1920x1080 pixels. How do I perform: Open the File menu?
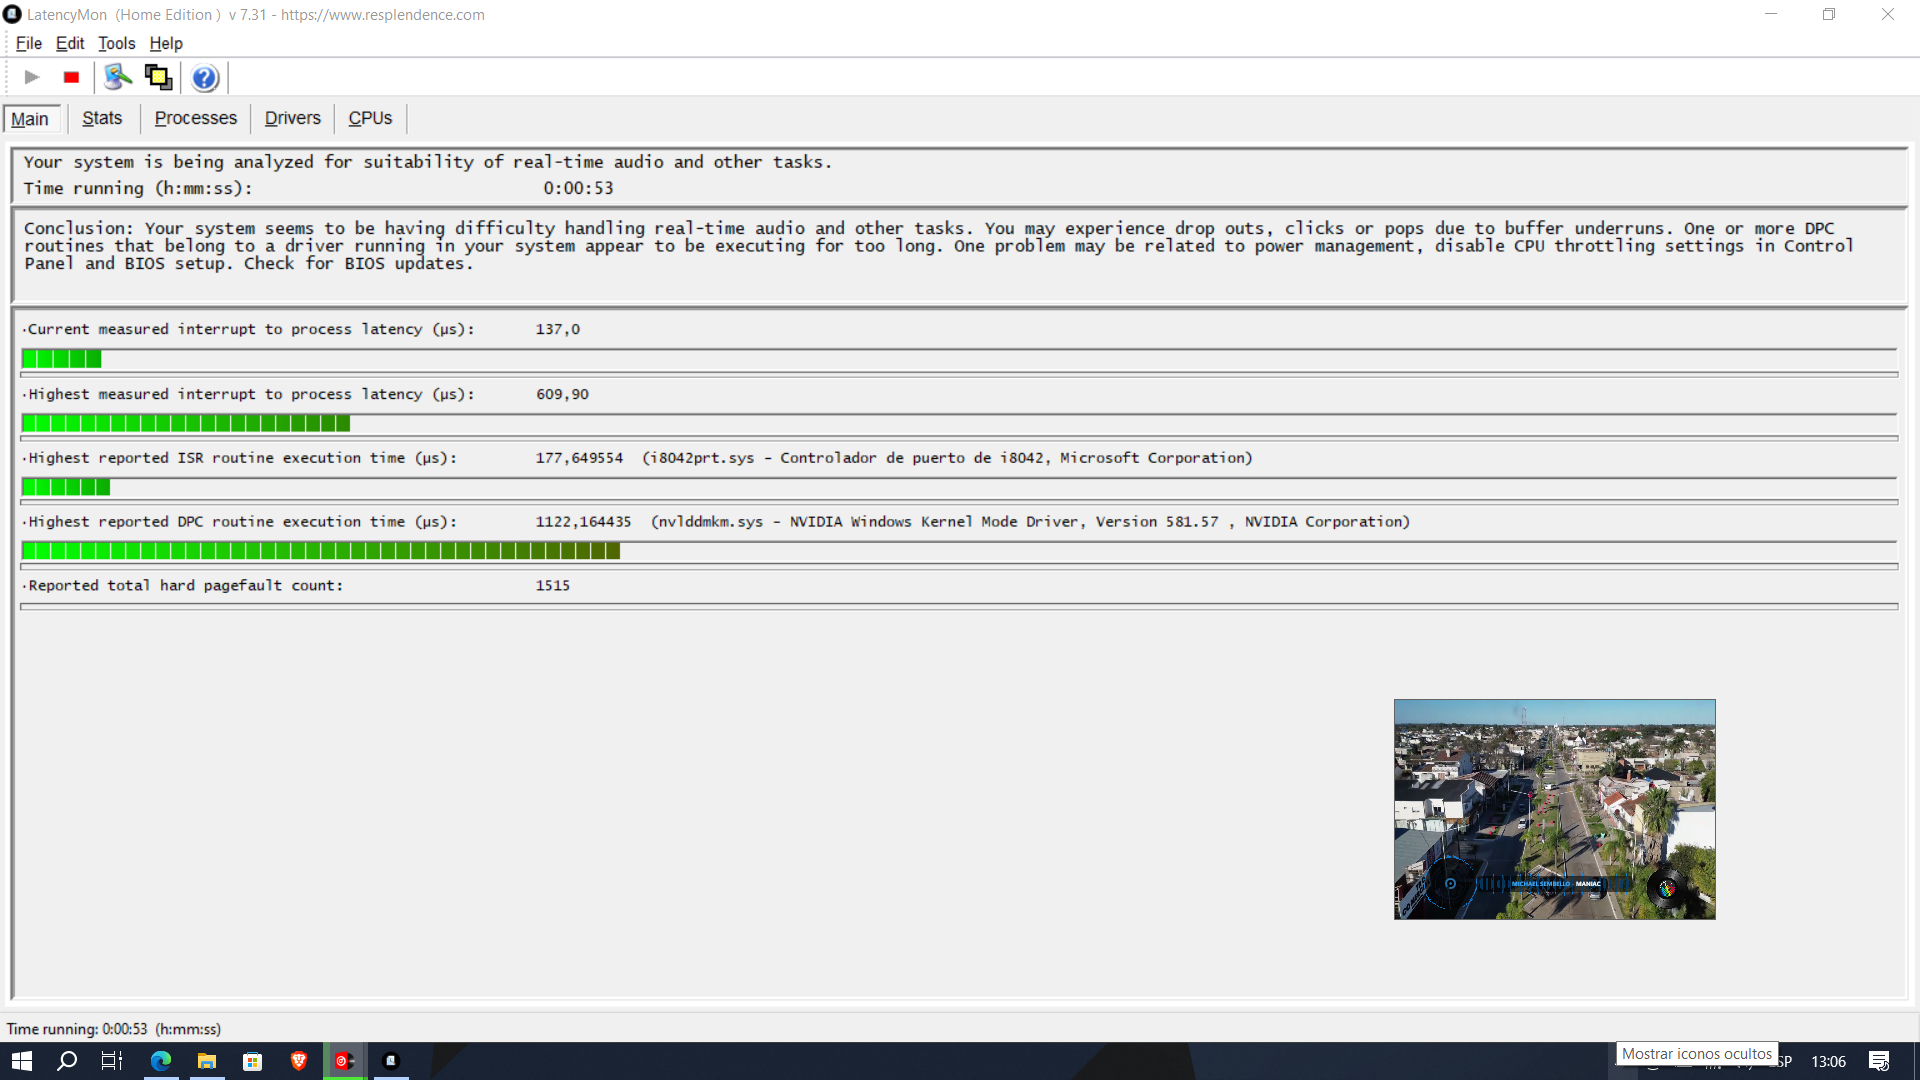[28, 43]
